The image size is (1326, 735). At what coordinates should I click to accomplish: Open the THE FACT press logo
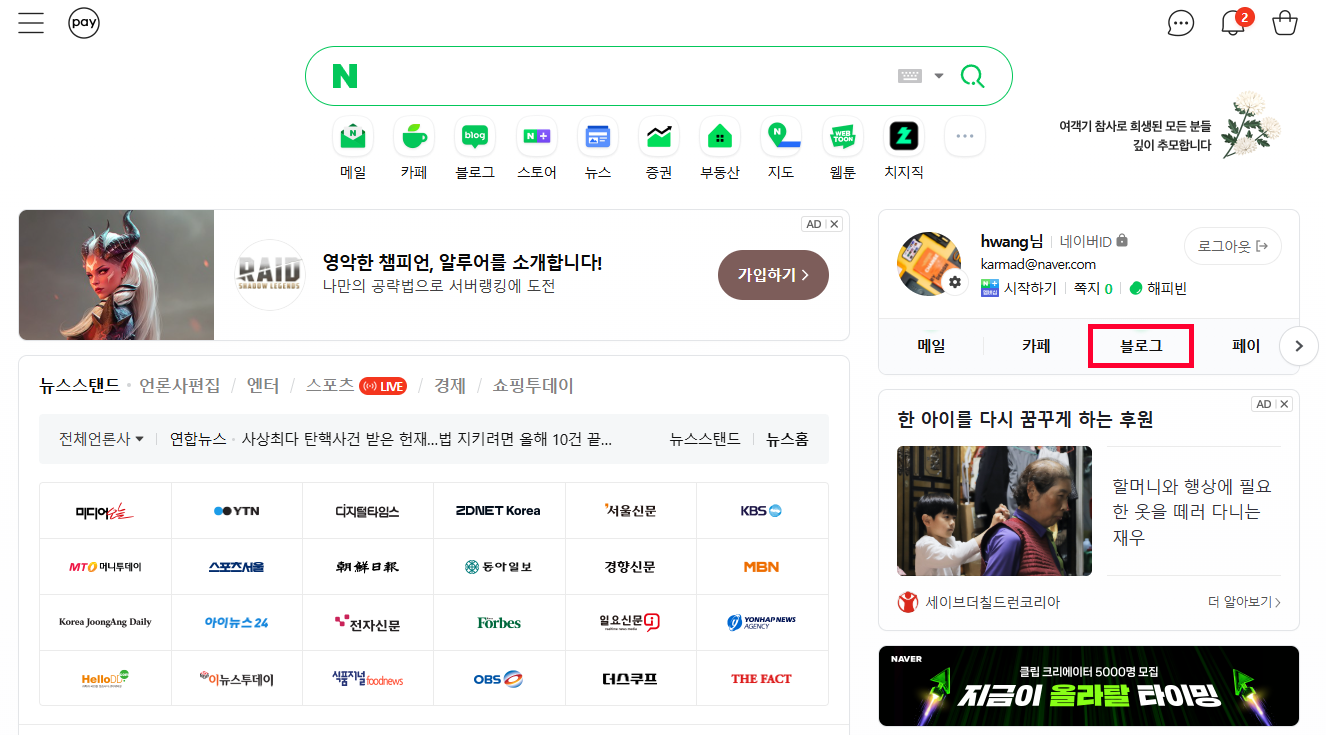pos(762,679)
